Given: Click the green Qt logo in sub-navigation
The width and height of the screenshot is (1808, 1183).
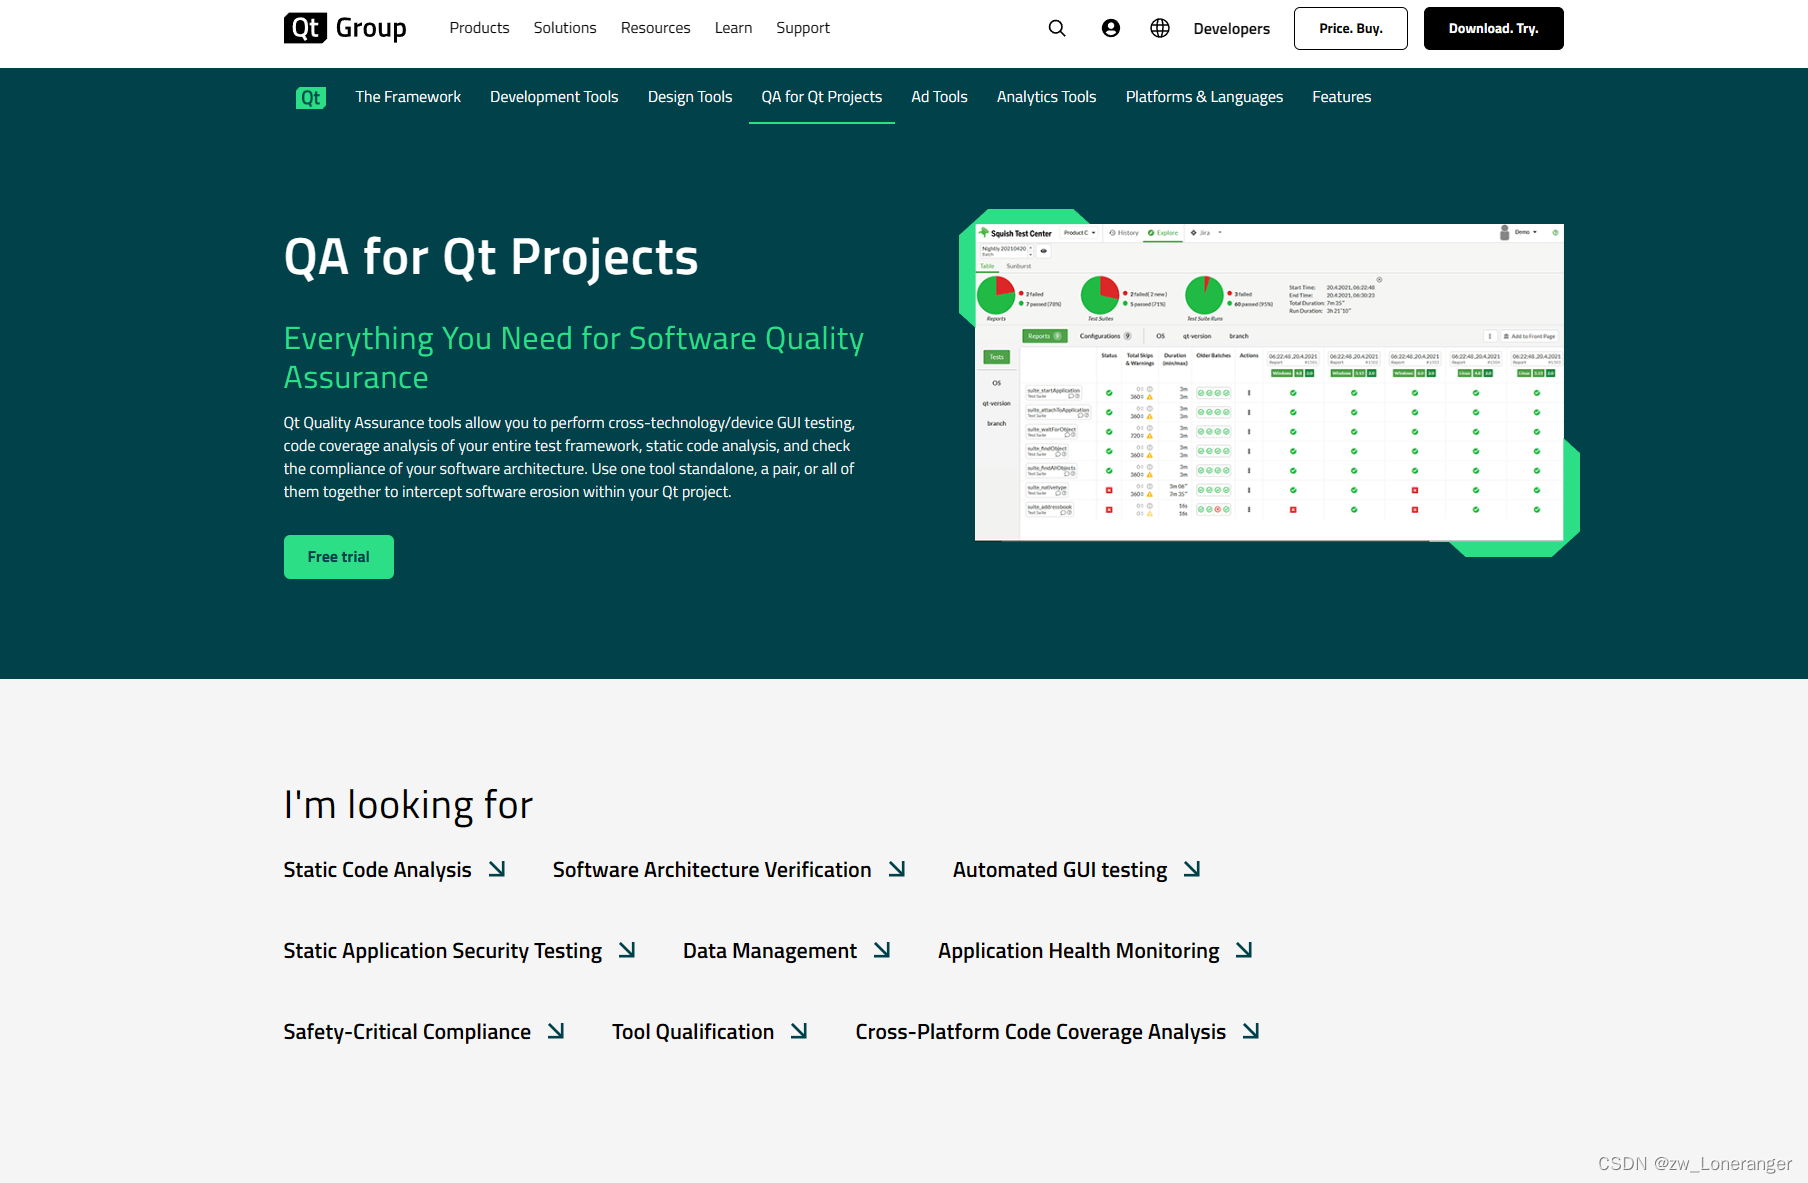Looking at the screenshot, I should pos(311,97).
